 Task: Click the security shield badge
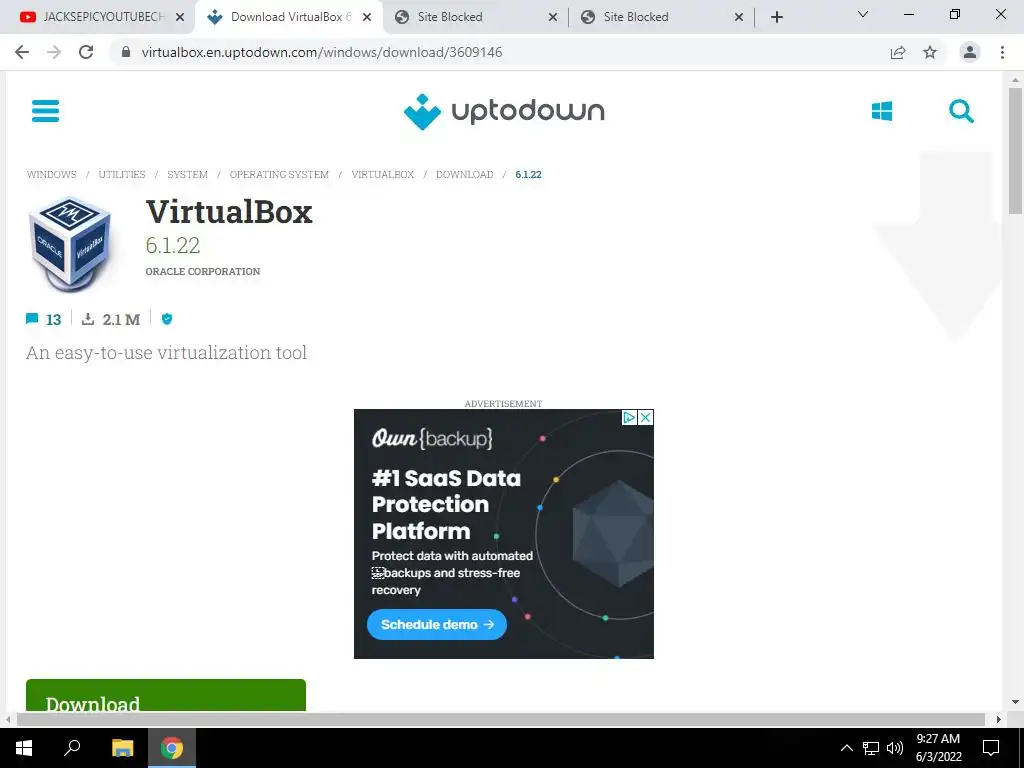[x=167, y=319]
